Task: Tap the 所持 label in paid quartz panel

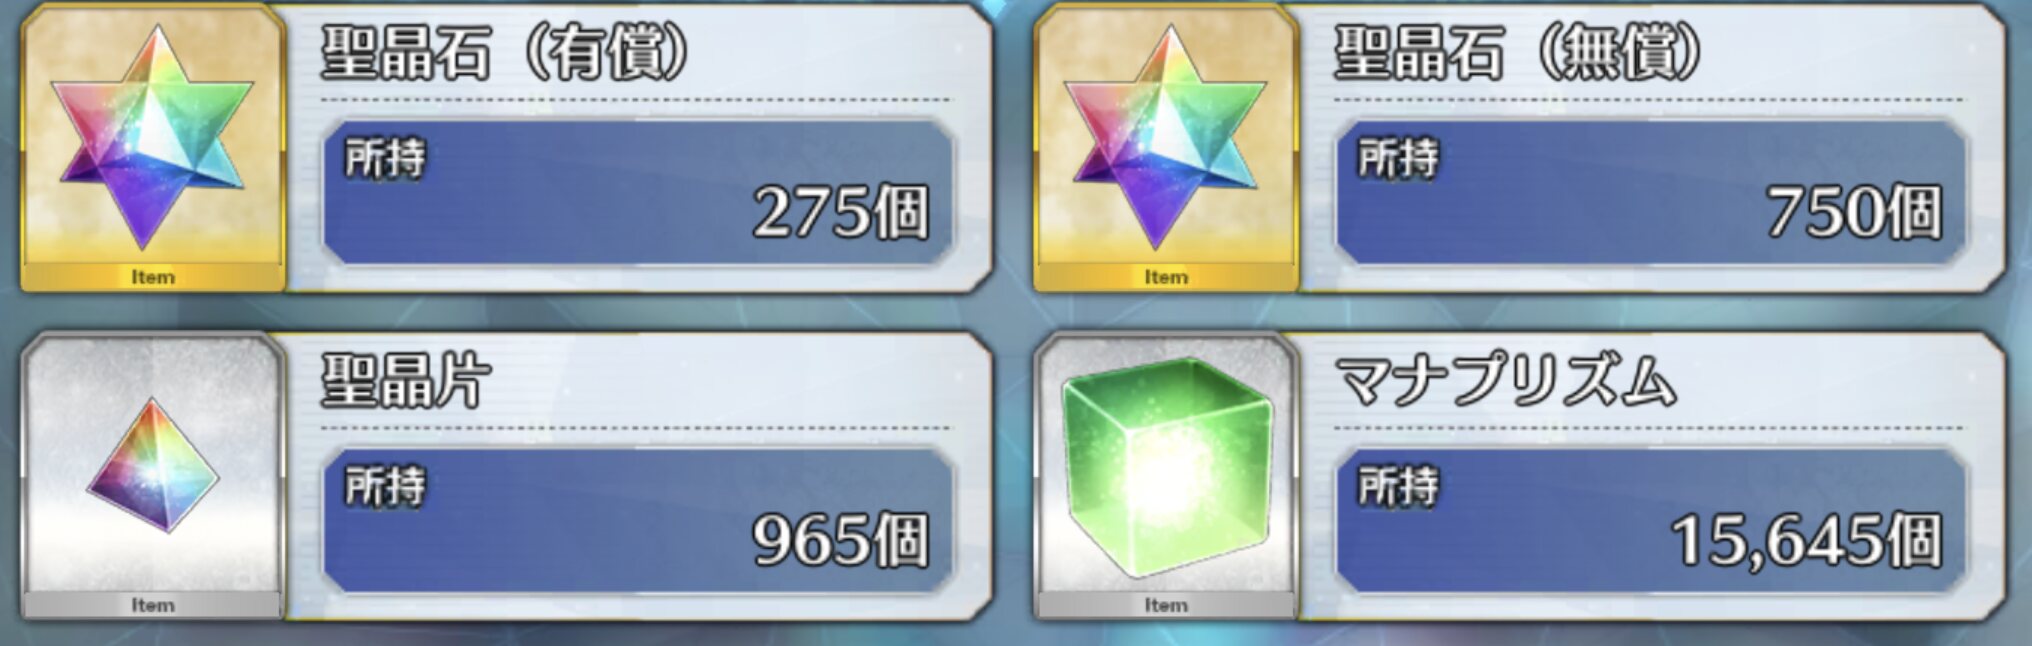Action: [x=385, y=158]
